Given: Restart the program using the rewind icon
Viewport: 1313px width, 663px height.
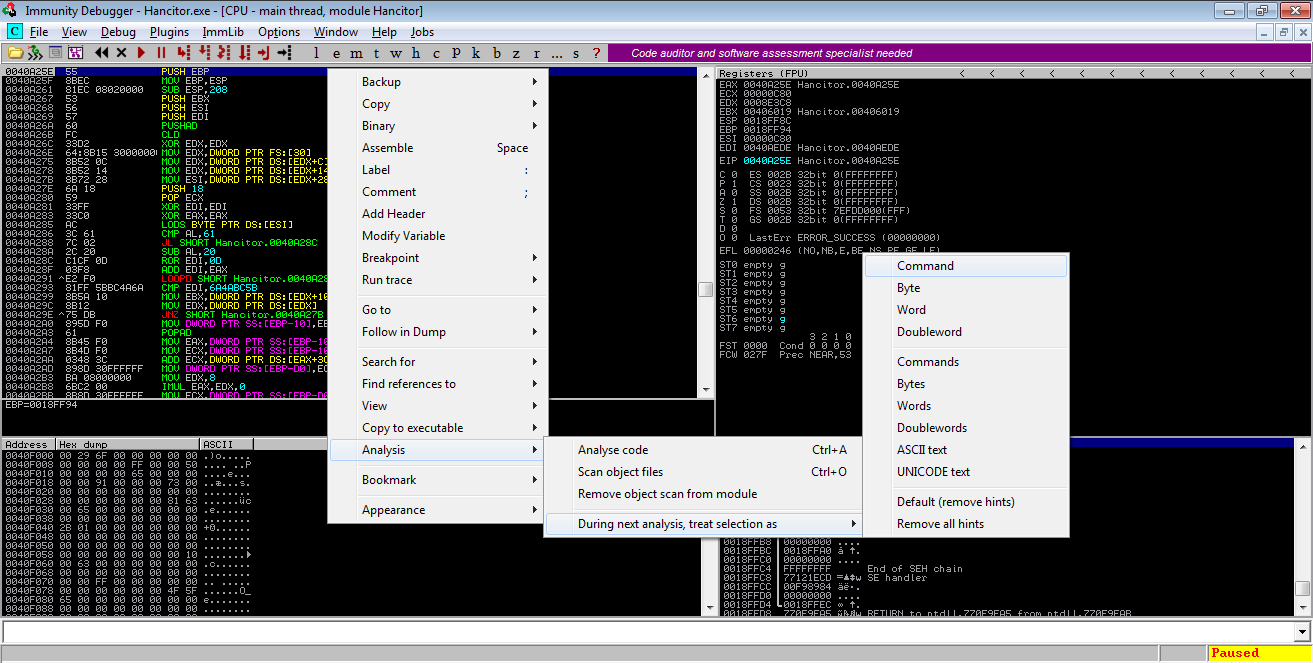Looking at the screenshot, I should (x=102, y=52).
